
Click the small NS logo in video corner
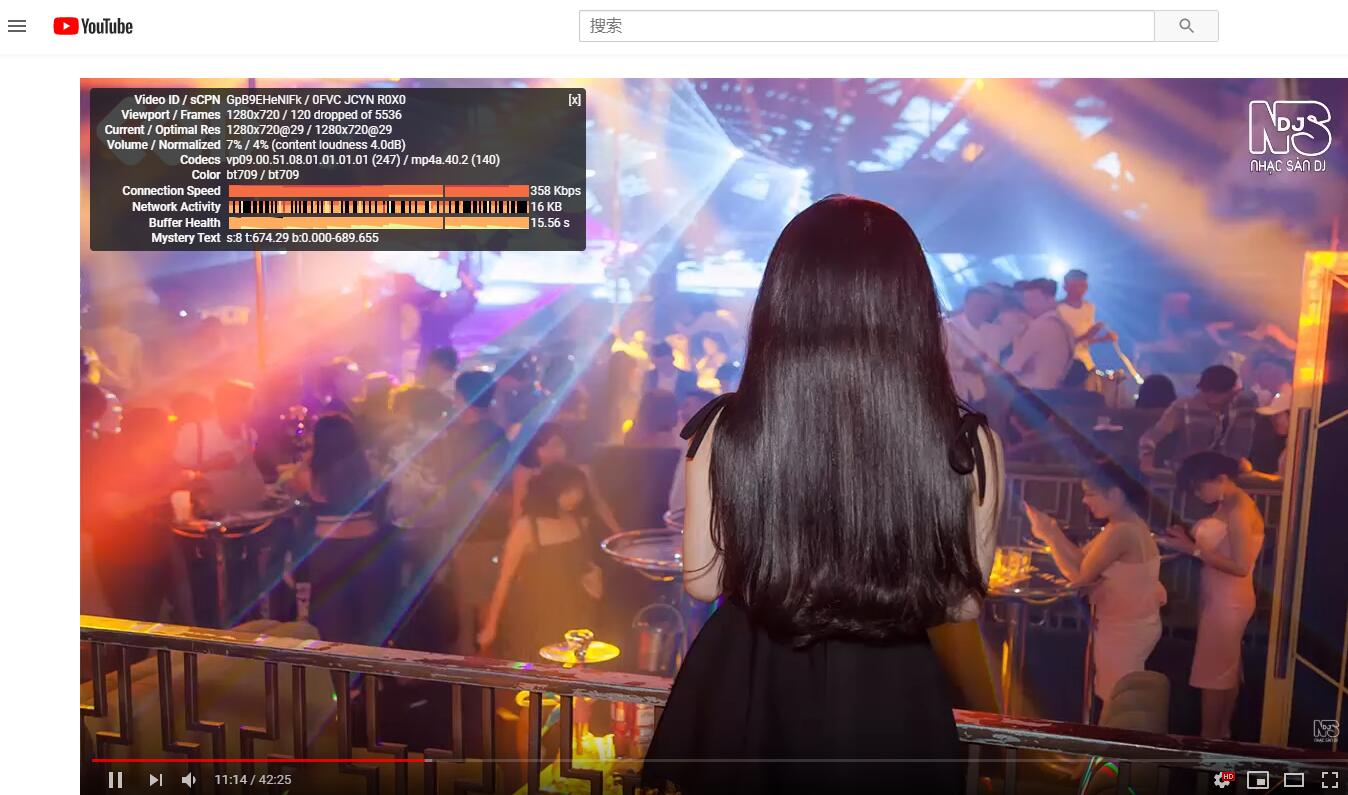pyautogui.click(x=1325, y=731)
